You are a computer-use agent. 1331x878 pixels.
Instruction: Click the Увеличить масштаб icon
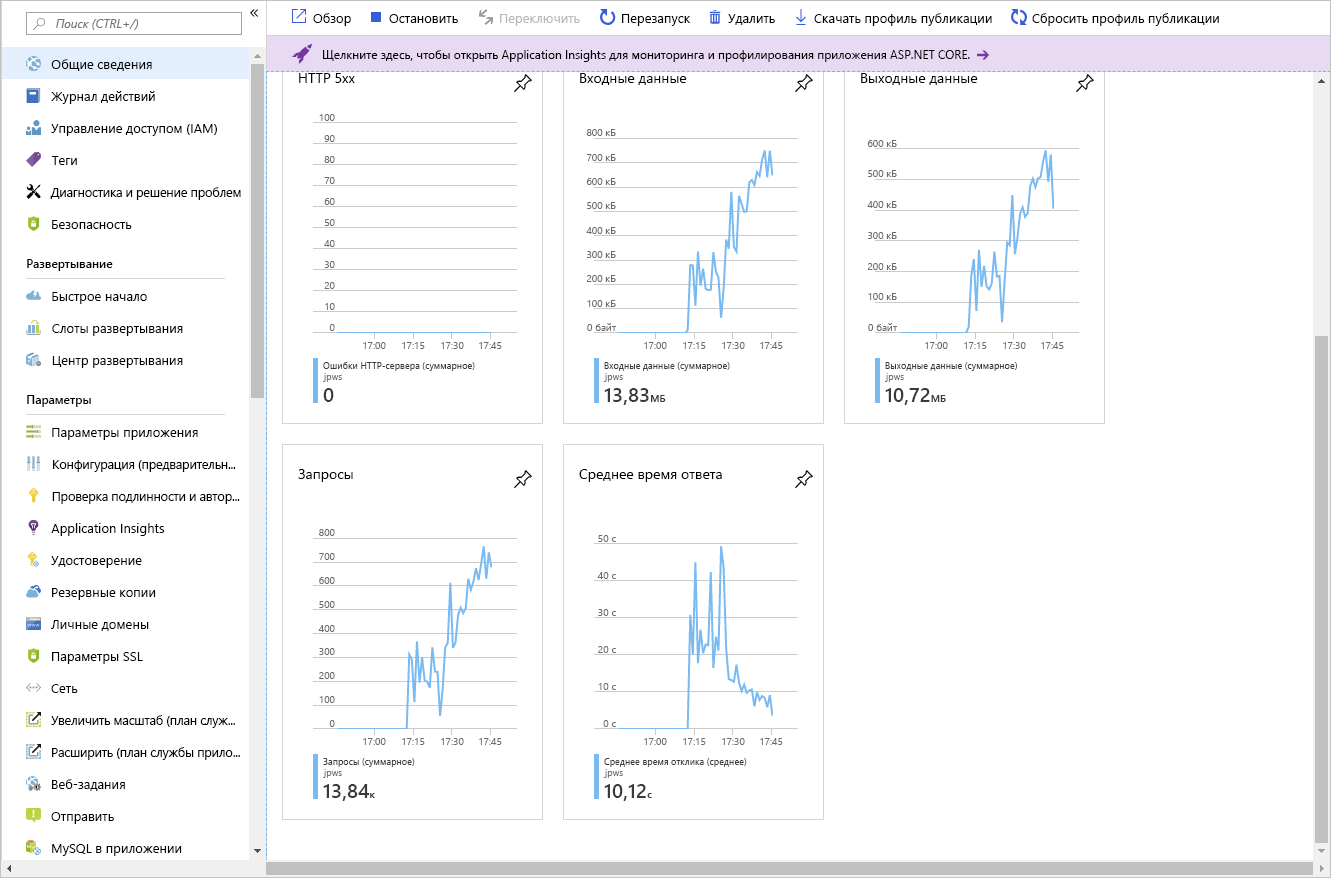point(33,720)
